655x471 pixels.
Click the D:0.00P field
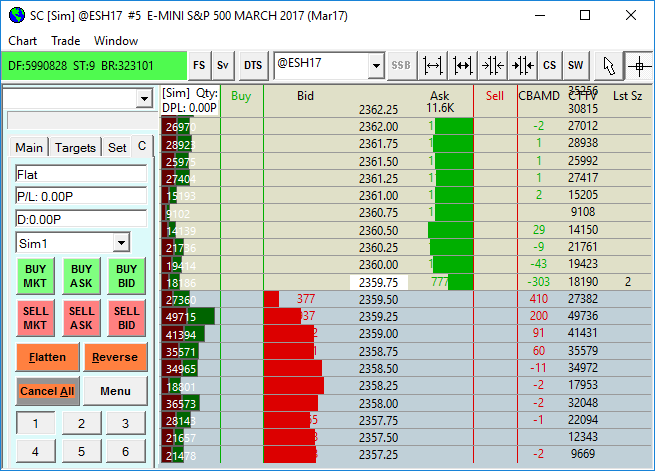pyautogui.click(x=81, y=219)
